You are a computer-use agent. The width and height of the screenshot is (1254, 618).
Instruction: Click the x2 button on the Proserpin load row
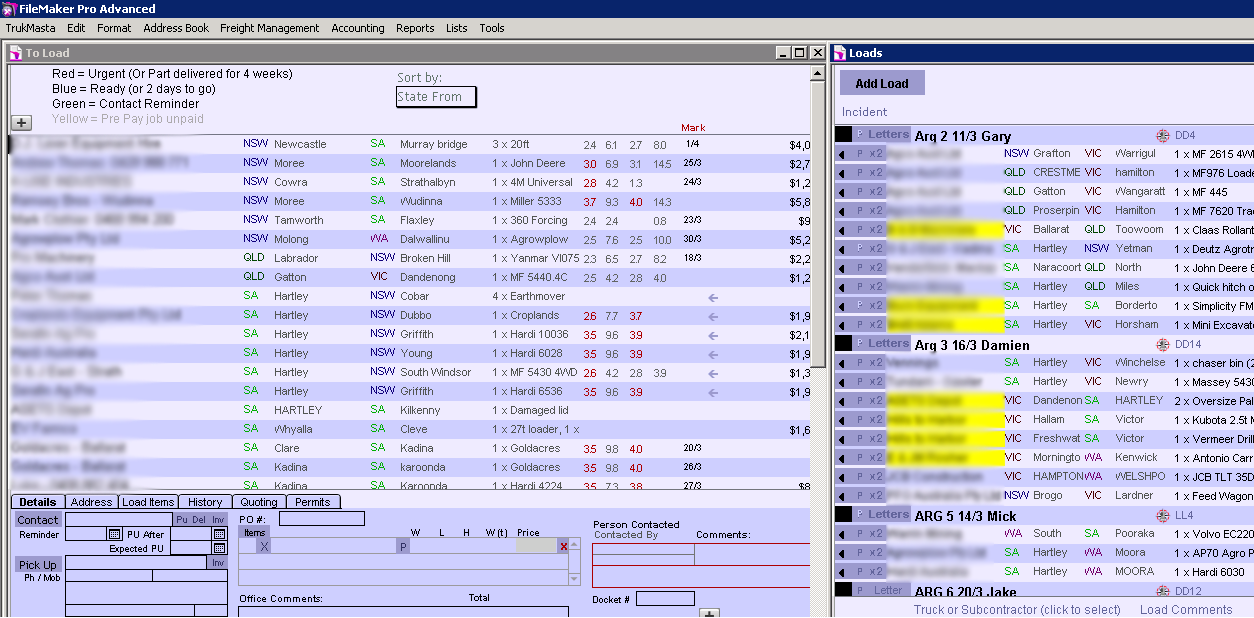[877, 211]
